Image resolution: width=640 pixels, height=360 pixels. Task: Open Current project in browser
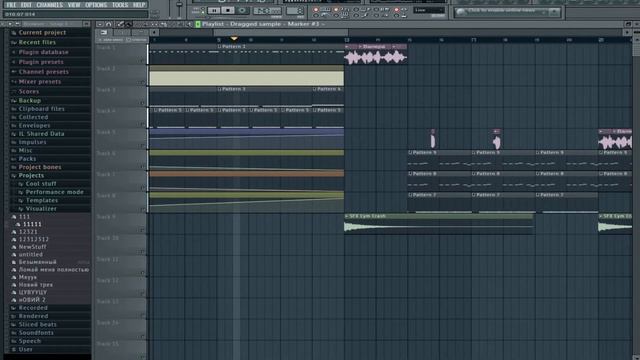tap(42, 33)
